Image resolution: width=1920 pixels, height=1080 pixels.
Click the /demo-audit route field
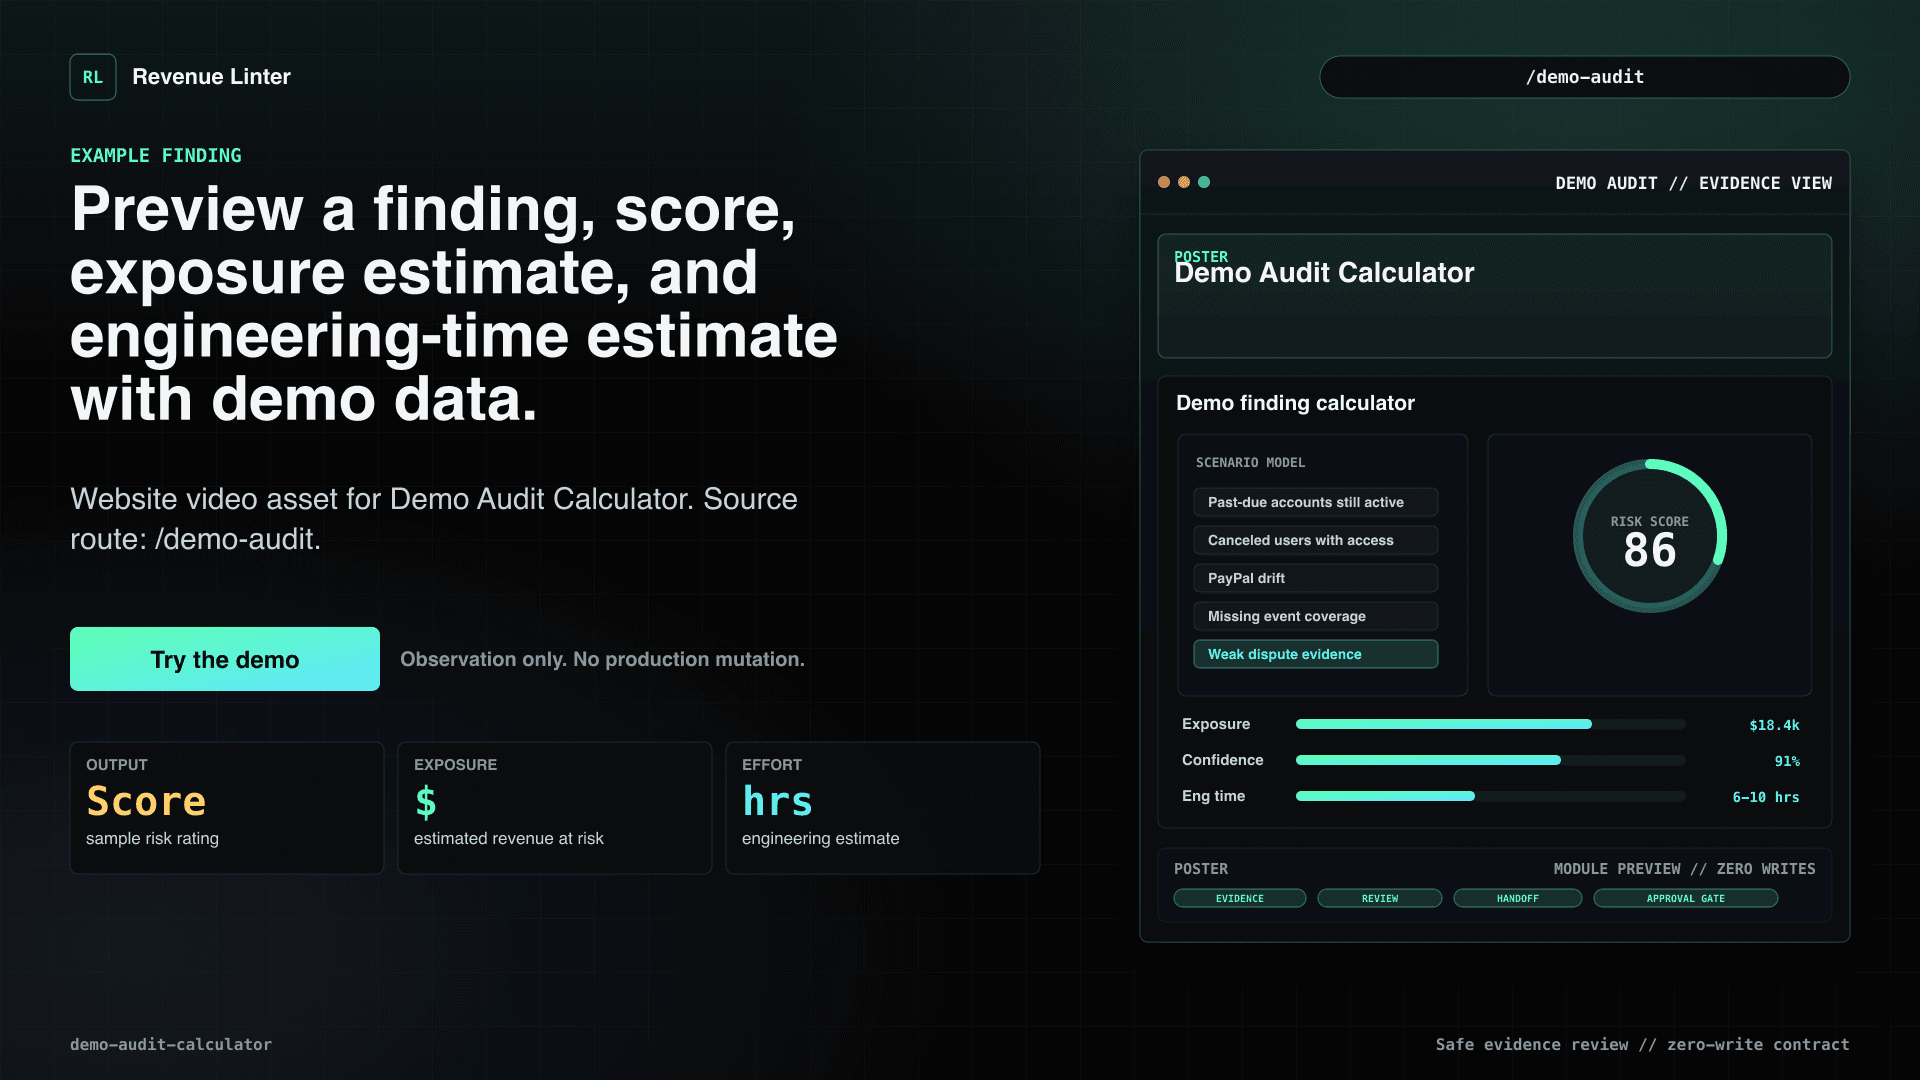click(1584, 77)
